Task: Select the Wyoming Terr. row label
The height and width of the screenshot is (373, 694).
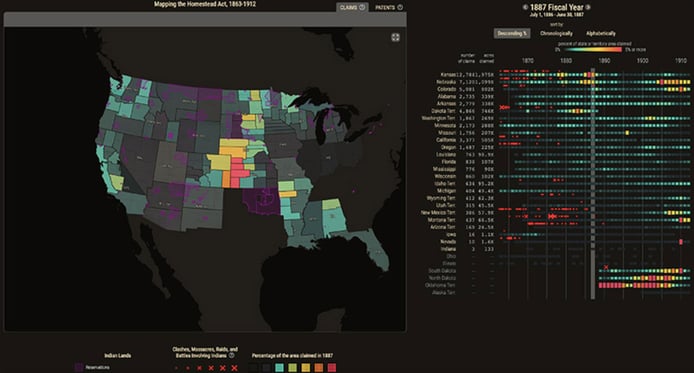Action: (x=441, y=198)
